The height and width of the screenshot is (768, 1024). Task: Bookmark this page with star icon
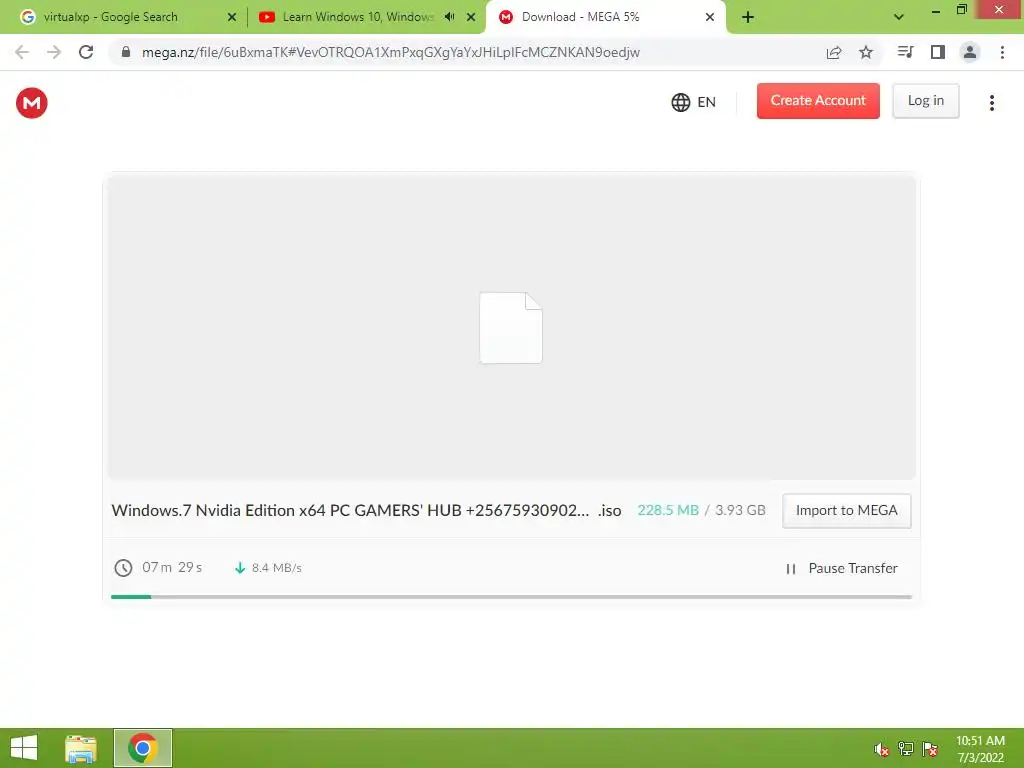tap(866, 52)
